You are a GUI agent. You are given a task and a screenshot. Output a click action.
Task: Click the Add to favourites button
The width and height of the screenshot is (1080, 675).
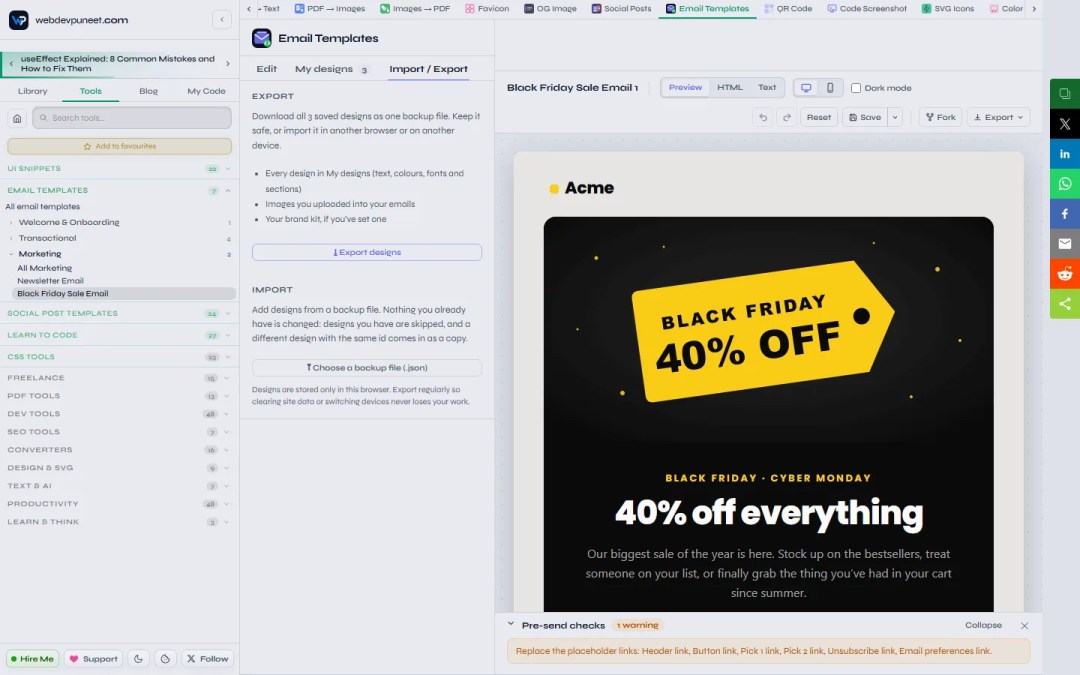(x=119, y=146)
